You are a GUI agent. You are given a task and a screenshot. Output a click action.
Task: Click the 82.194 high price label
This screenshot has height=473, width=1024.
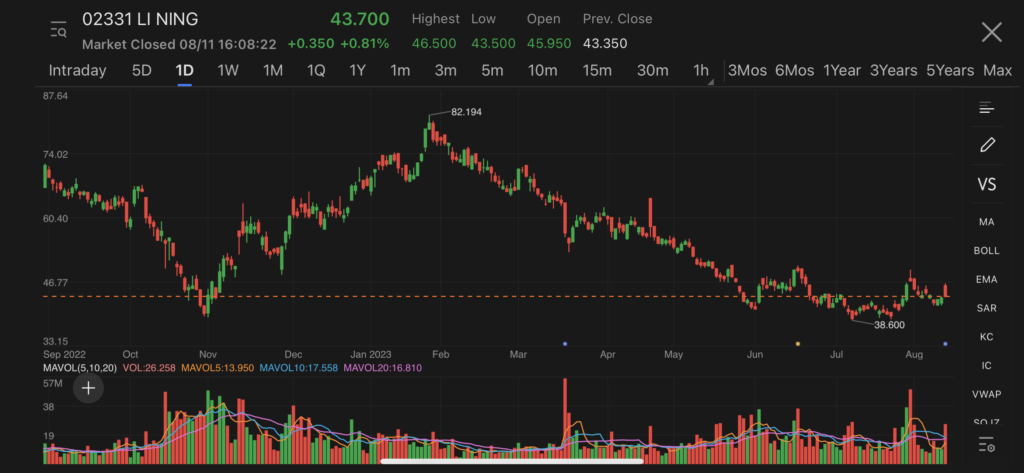tap(466, 112)
